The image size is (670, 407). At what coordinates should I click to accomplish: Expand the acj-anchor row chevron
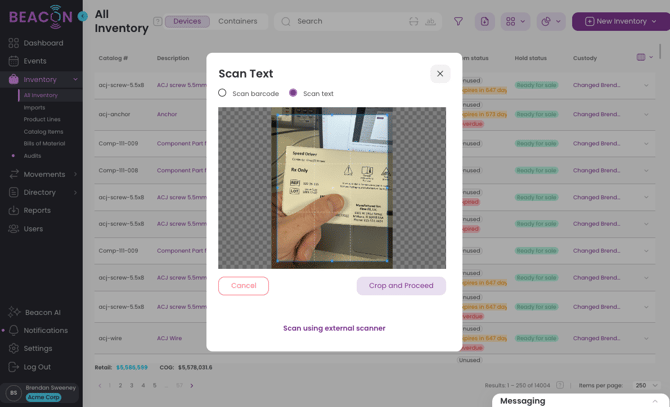646,114
